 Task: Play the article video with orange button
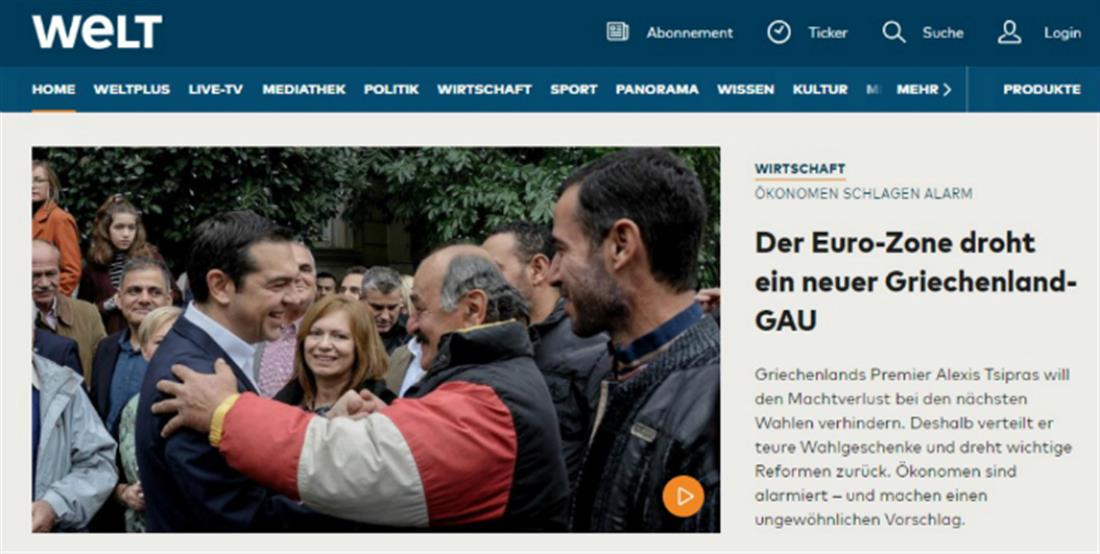tap(683, 496)
